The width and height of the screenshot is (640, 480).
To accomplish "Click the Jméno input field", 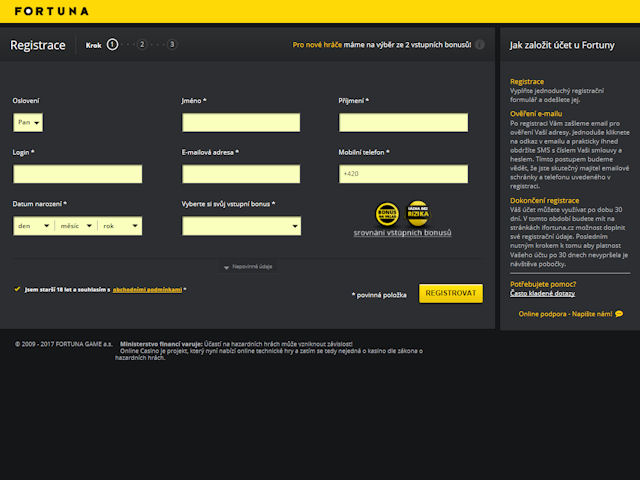I will click(241, 122).
